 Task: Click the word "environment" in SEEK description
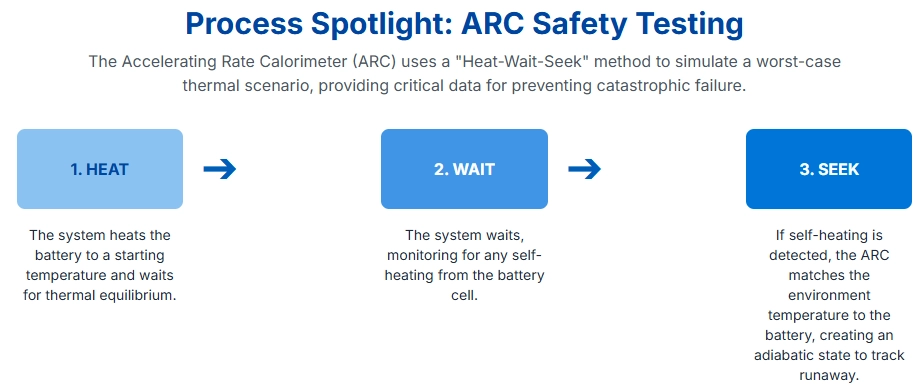[x=829, y=295]
